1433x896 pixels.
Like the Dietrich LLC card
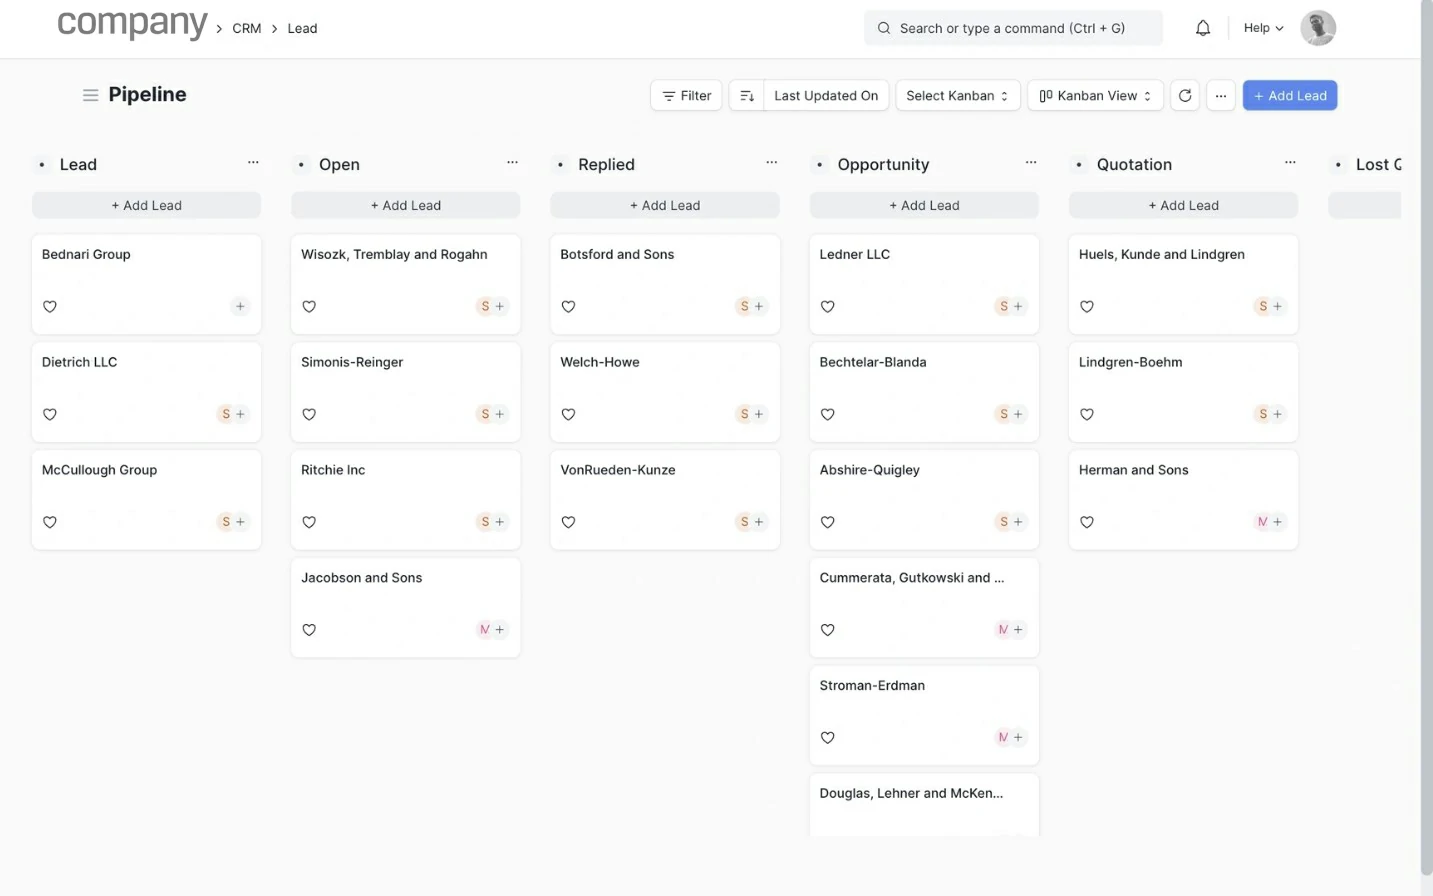point(50,414)
